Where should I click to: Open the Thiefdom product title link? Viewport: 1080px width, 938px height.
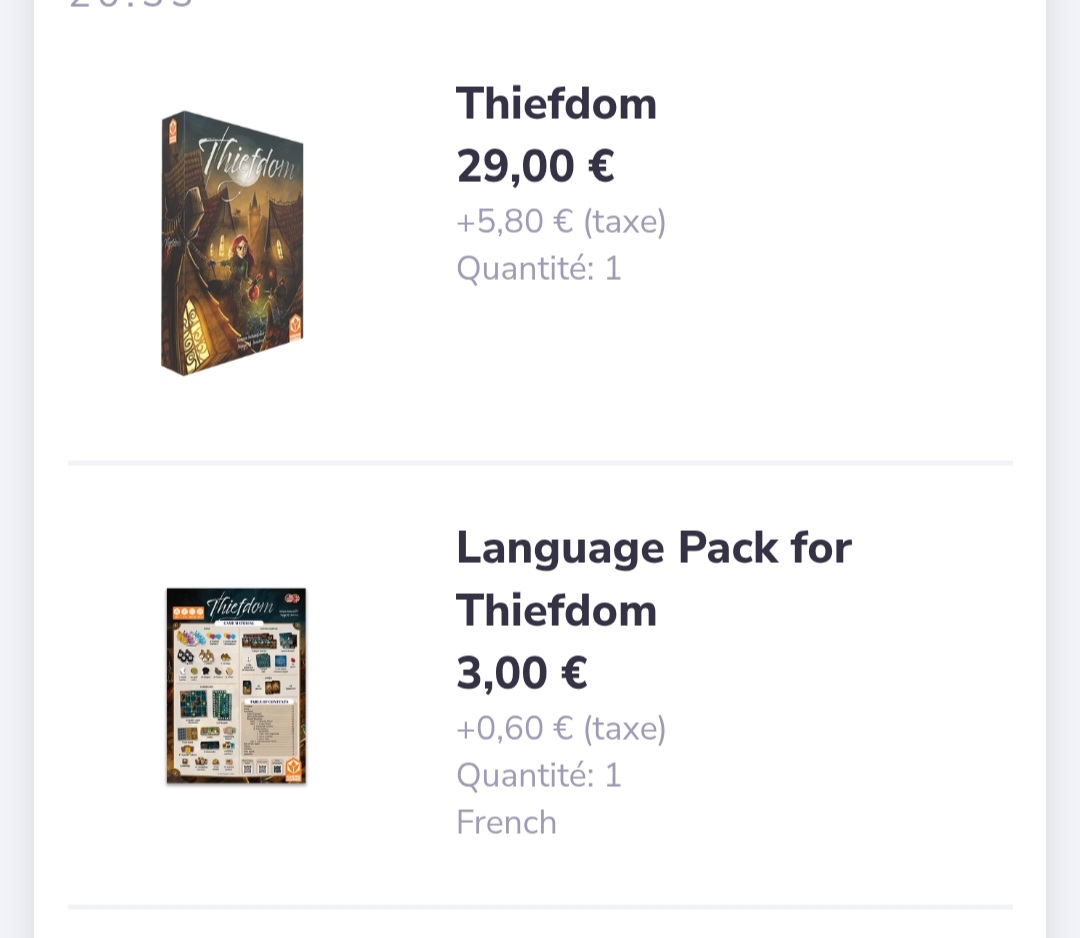(556, 104)
